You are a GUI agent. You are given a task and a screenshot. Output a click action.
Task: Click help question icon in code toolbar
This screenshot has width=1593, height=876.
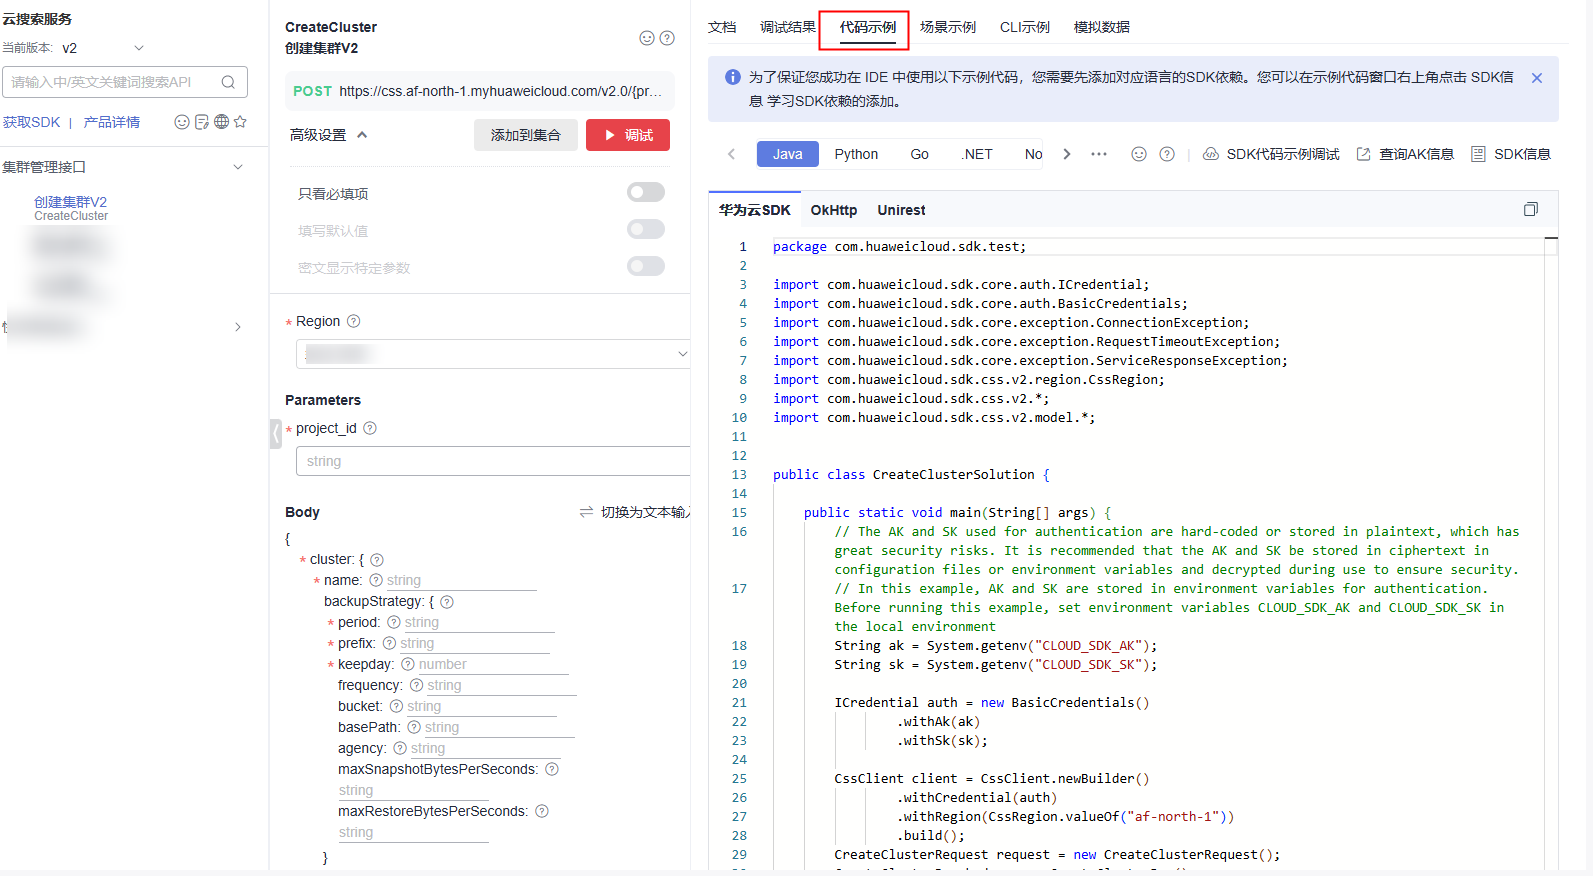click(x=1167, y=154)
